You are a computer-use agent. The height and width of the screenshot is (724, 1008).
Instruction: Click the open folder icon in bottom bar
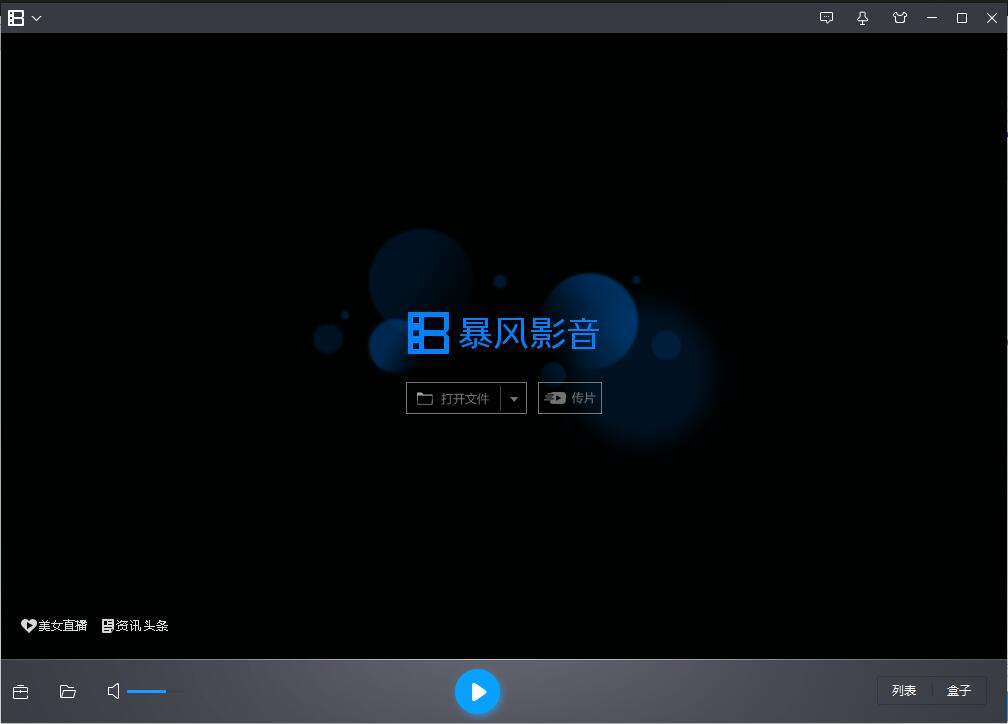pos(68,691)
